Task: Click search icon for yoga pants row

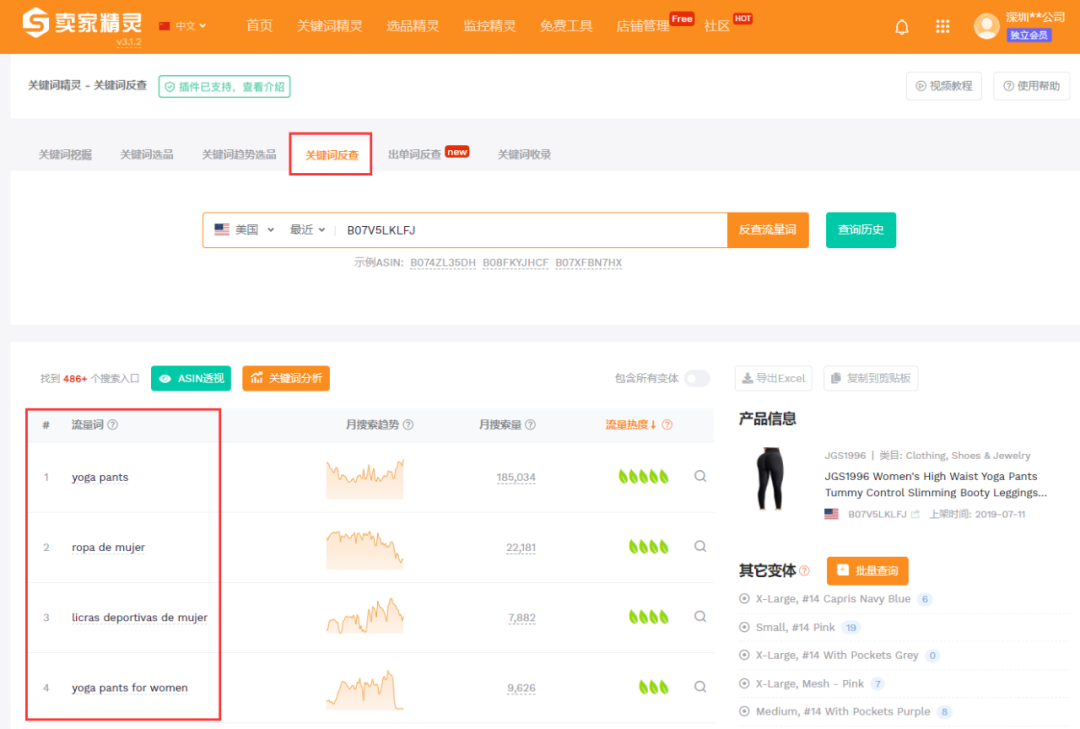Action: pos(700,476)
